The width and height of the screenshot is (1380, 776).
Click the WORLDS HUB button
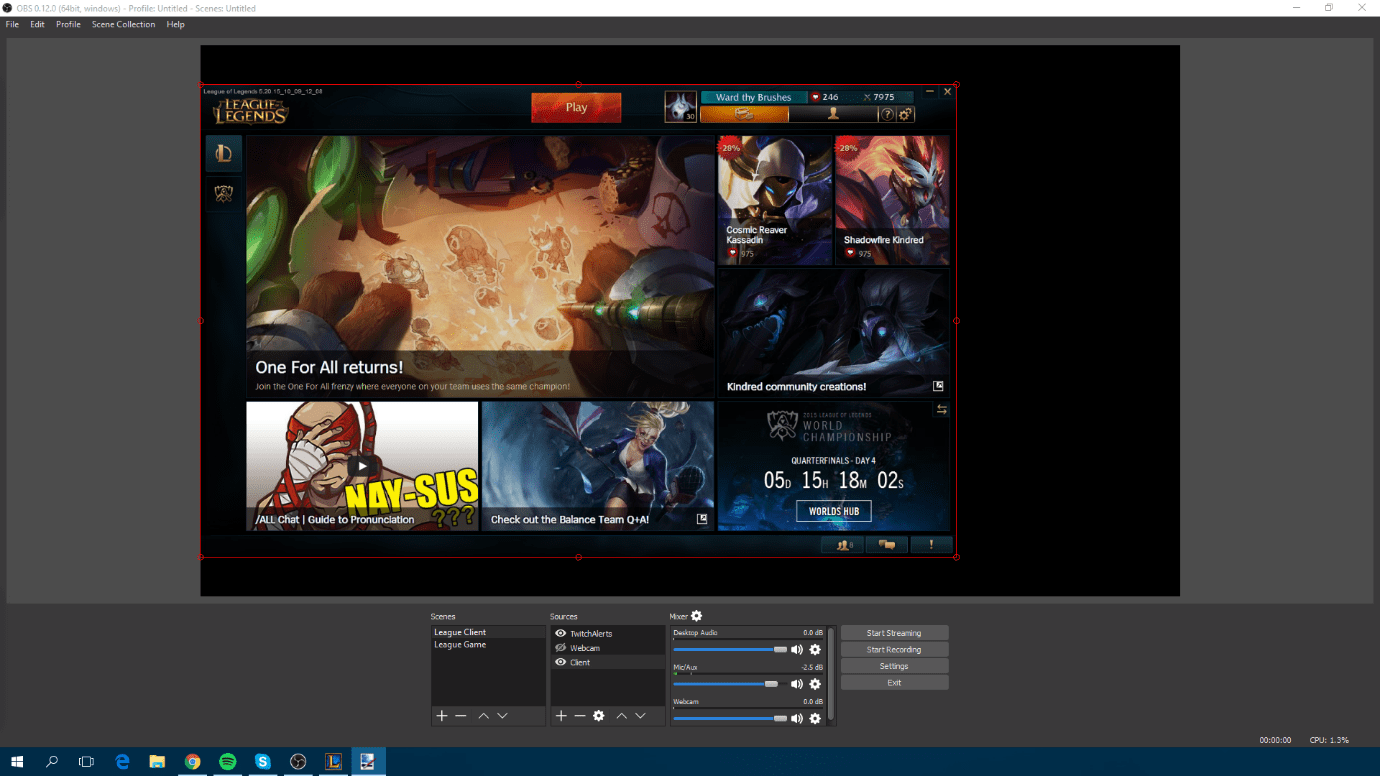coord(833,511)
